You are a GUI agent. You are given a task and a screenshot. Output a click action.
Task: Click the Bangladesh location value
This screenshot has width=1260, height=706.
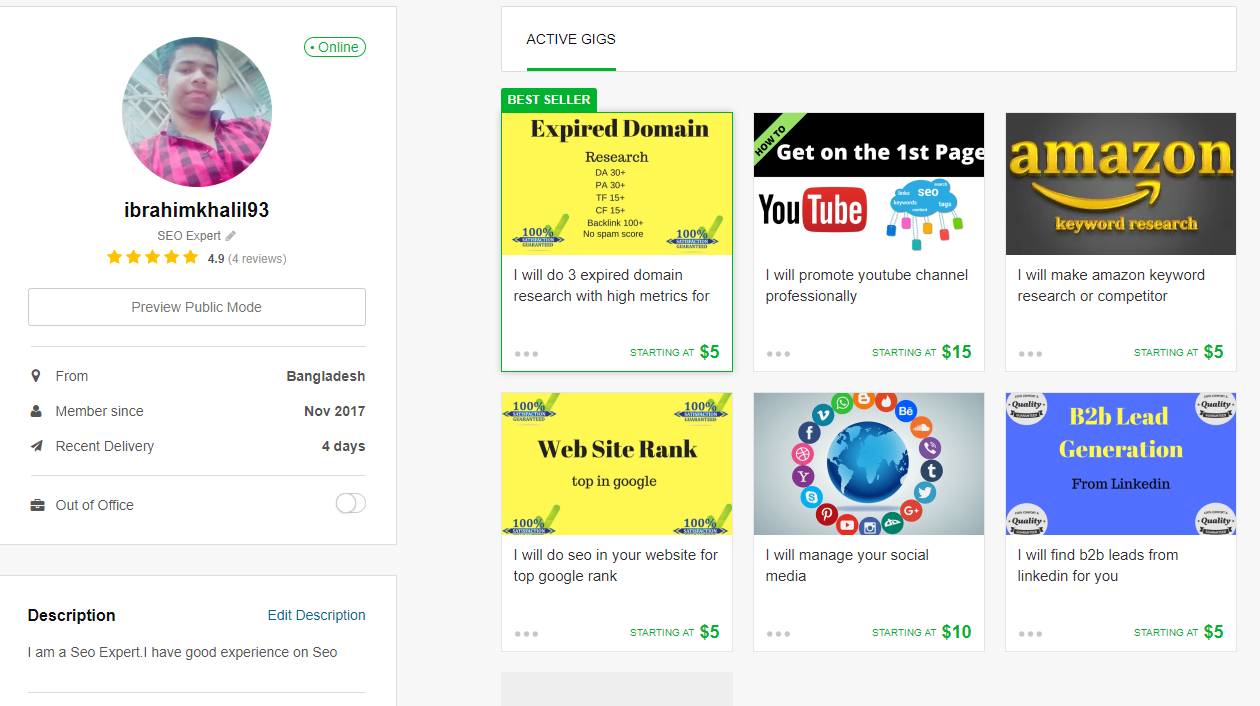pyautogui.click(x=326, y=377)
